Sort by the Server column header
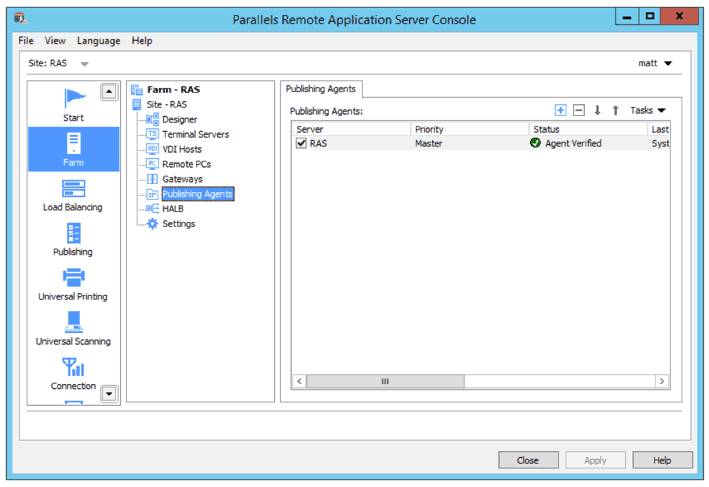This screenshot has height=487, width=709. (x=351, y=129)
